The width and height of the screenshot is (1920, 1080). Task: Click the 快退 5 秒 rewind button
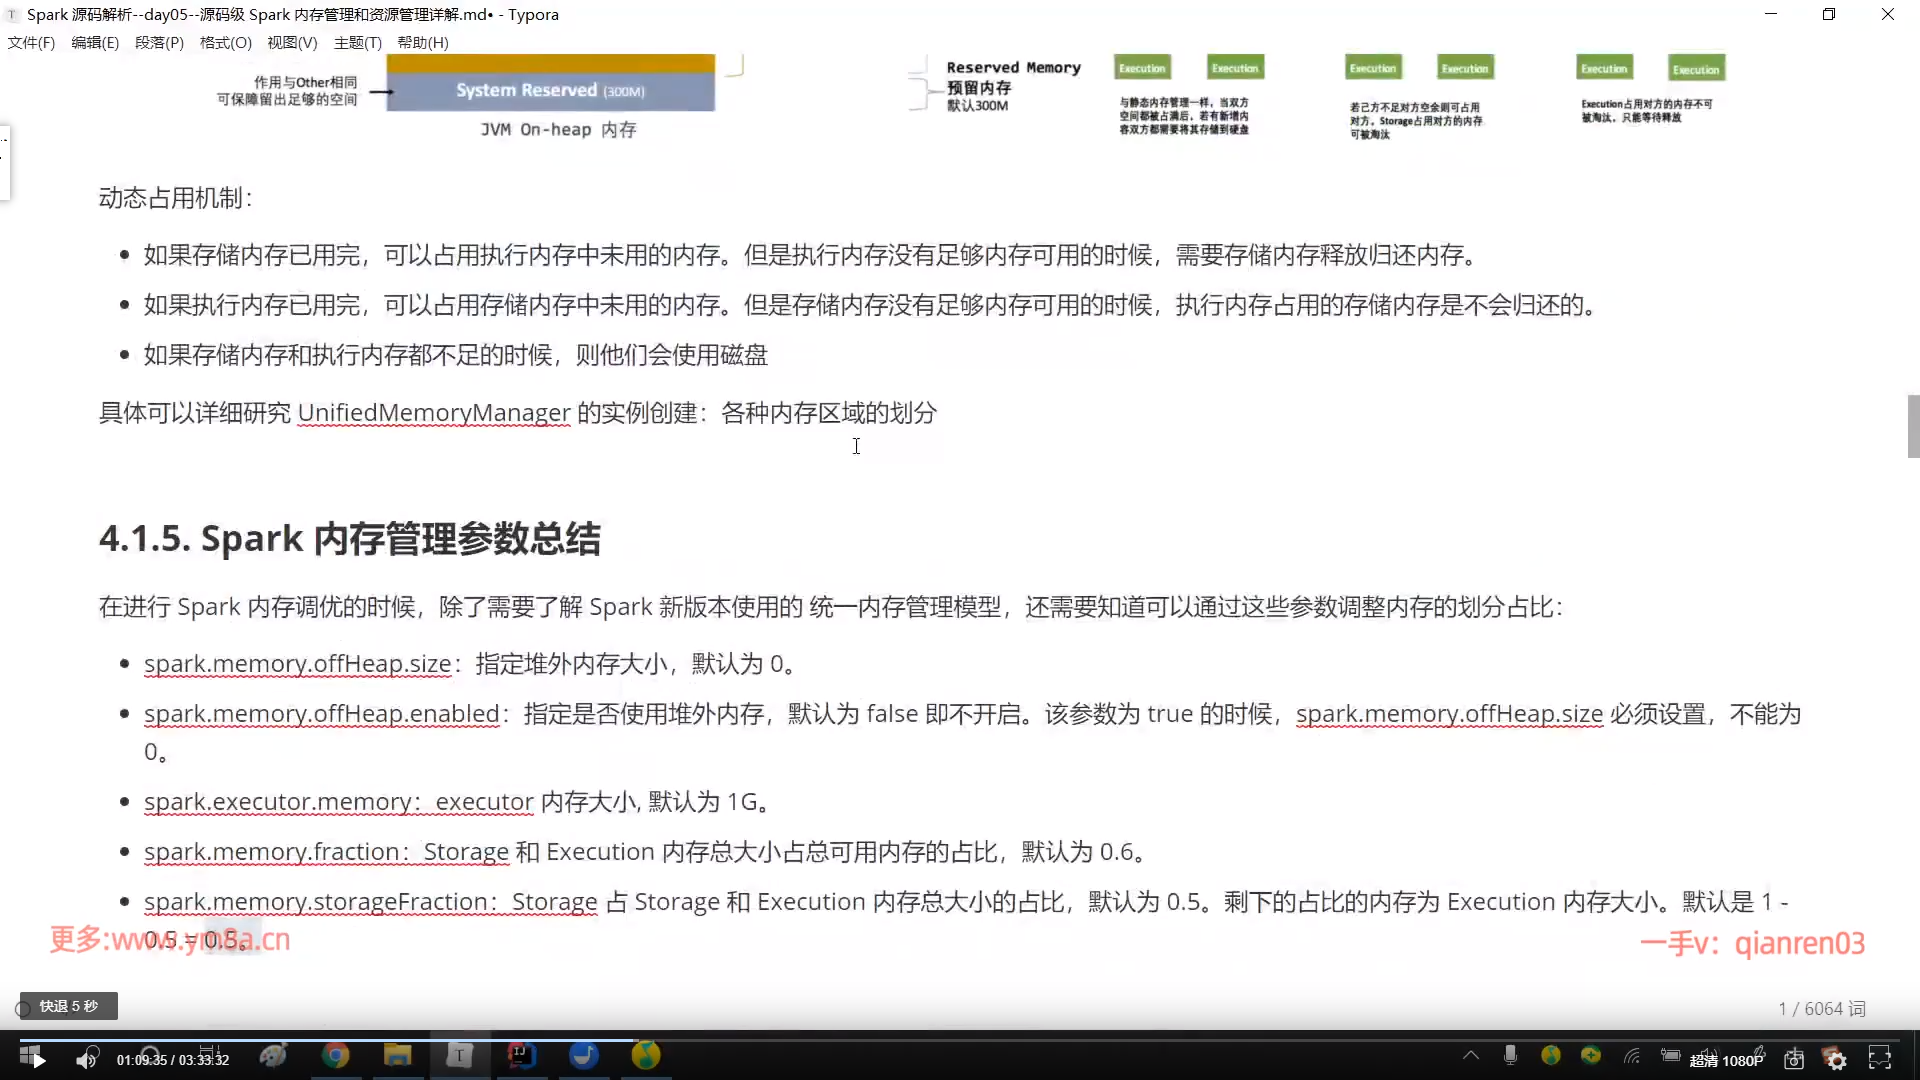pyautogui.click(x=68, y=1006)
